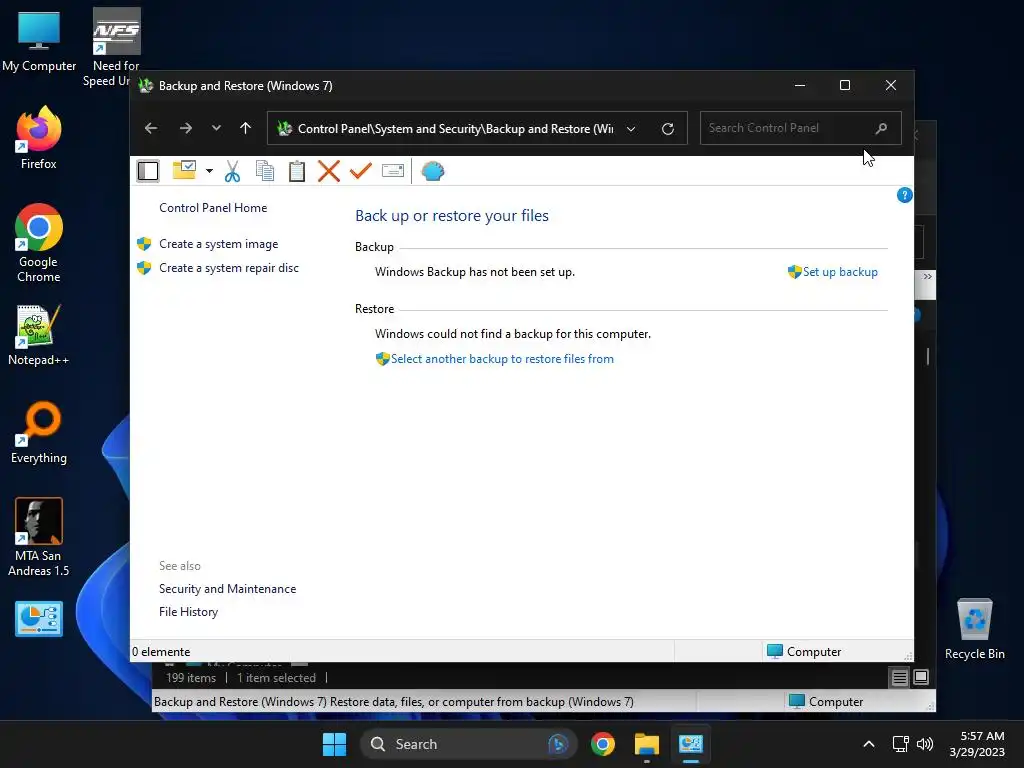This screenshot has width=1024, height=768.
Task: Go back with the back arrow
Action: point(151,128)
